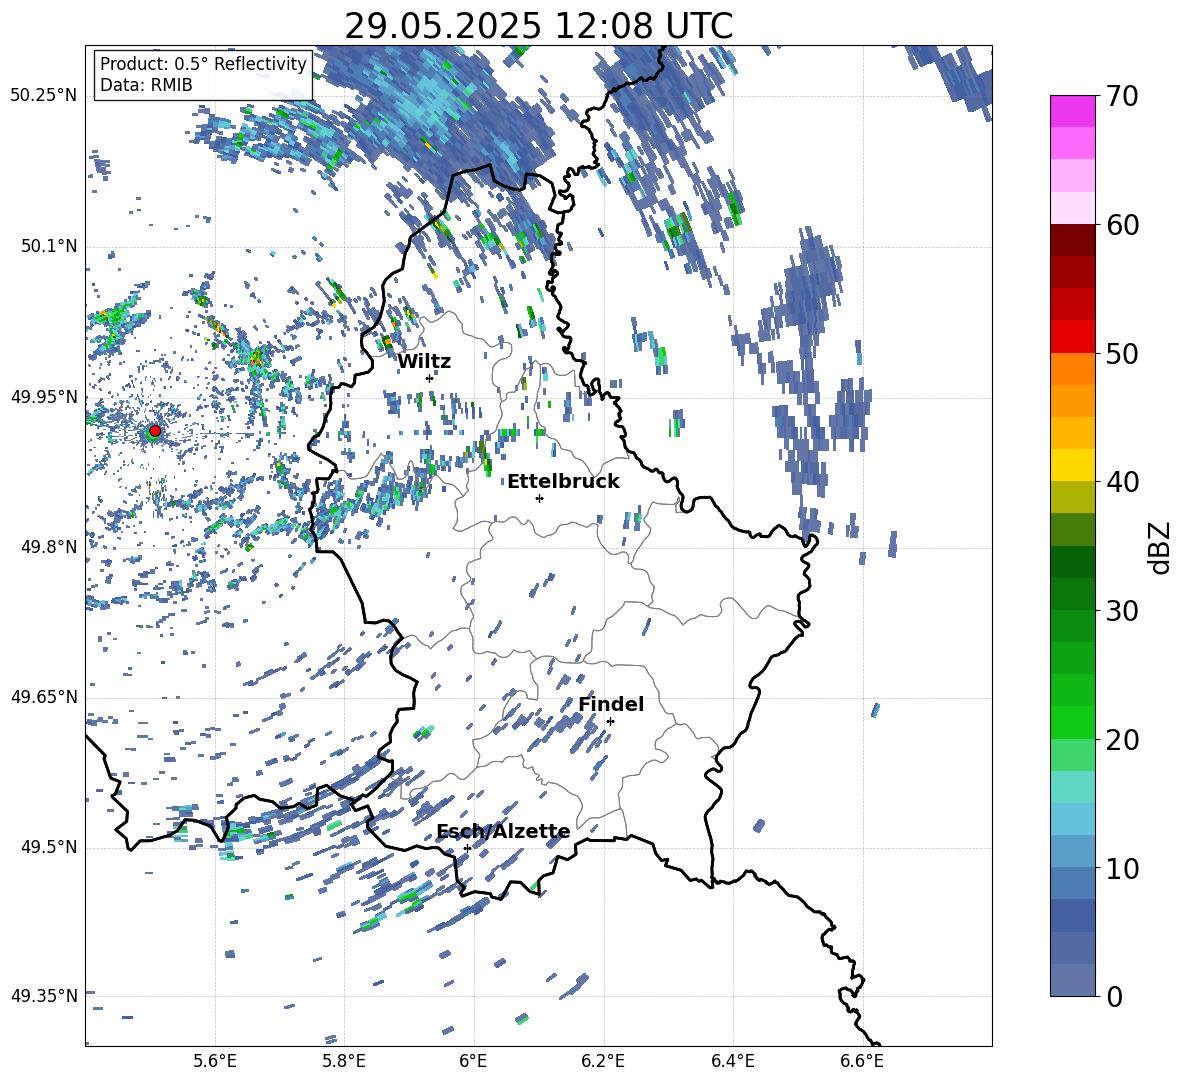This screenshot has height=1081, width=1184.
Task: Click the 10 tick on colorbar
Action: coord(1121,868)
